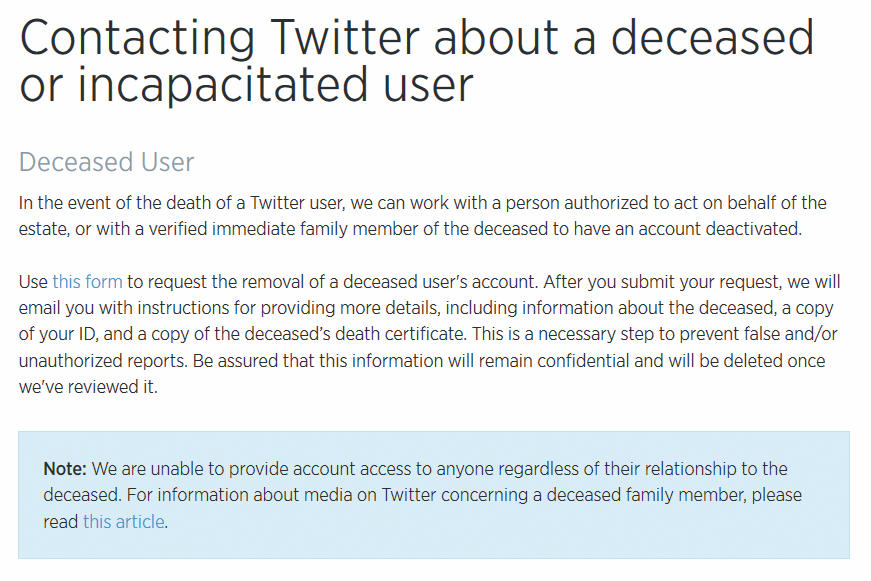Screen dimensions: 871x581
Task: Follow the 'this article' link in the note
Action: pos(124,522)
